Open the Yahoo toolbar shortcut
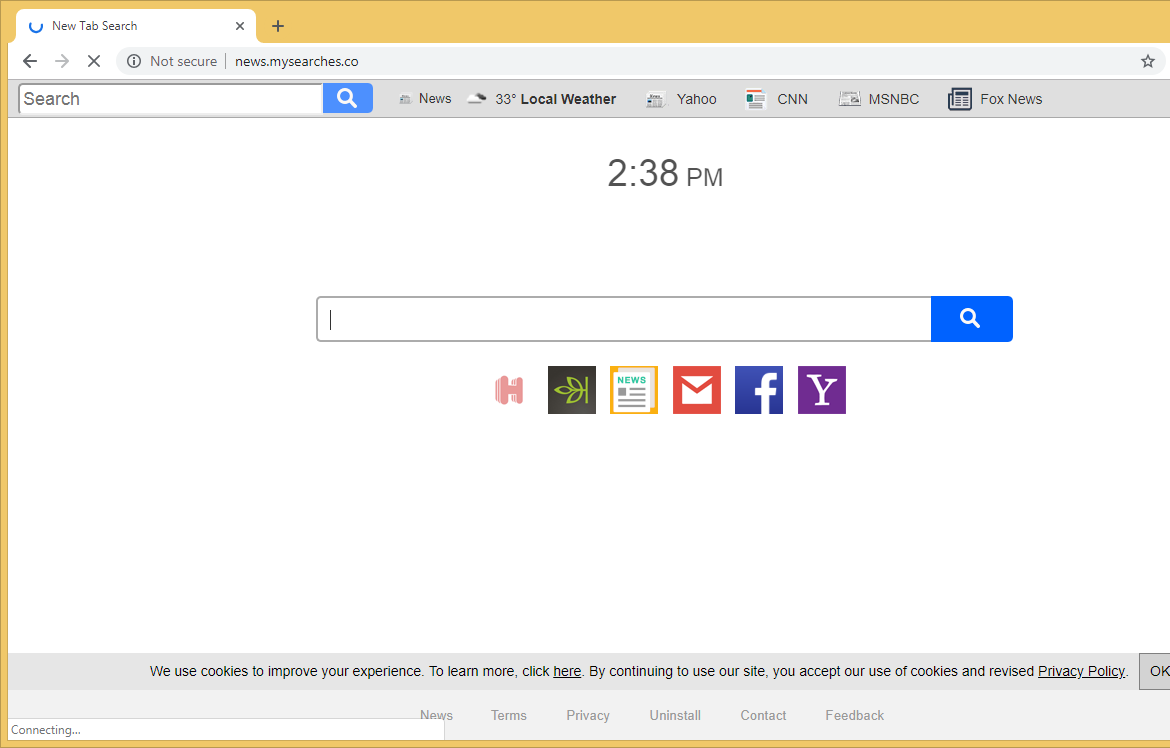This screenshot has height=748, width=1170. [681, 99]
